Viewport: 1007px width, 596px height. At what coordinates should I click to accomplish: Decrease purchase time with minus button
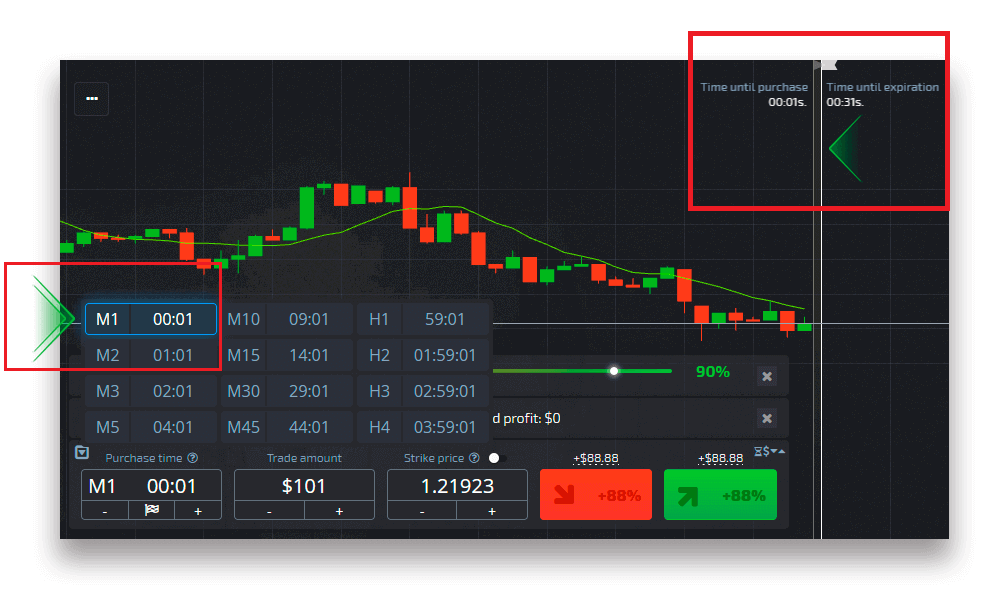click(105, 511)
